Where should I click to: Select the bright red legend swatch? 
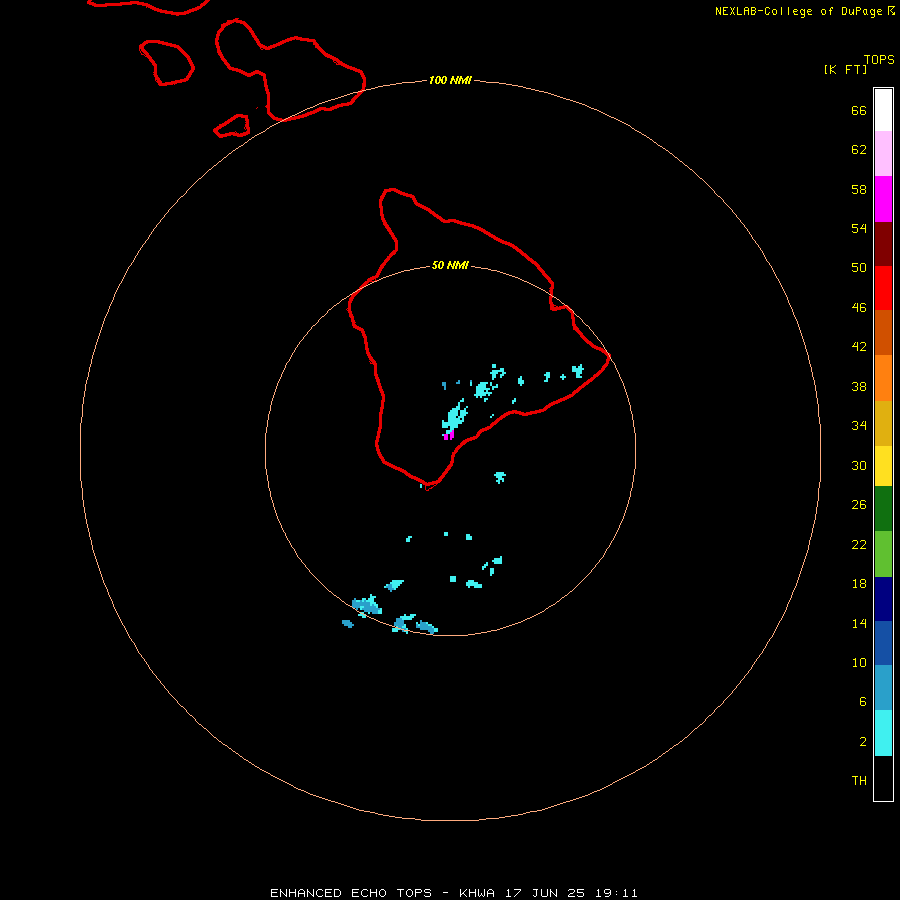point(883,288)
